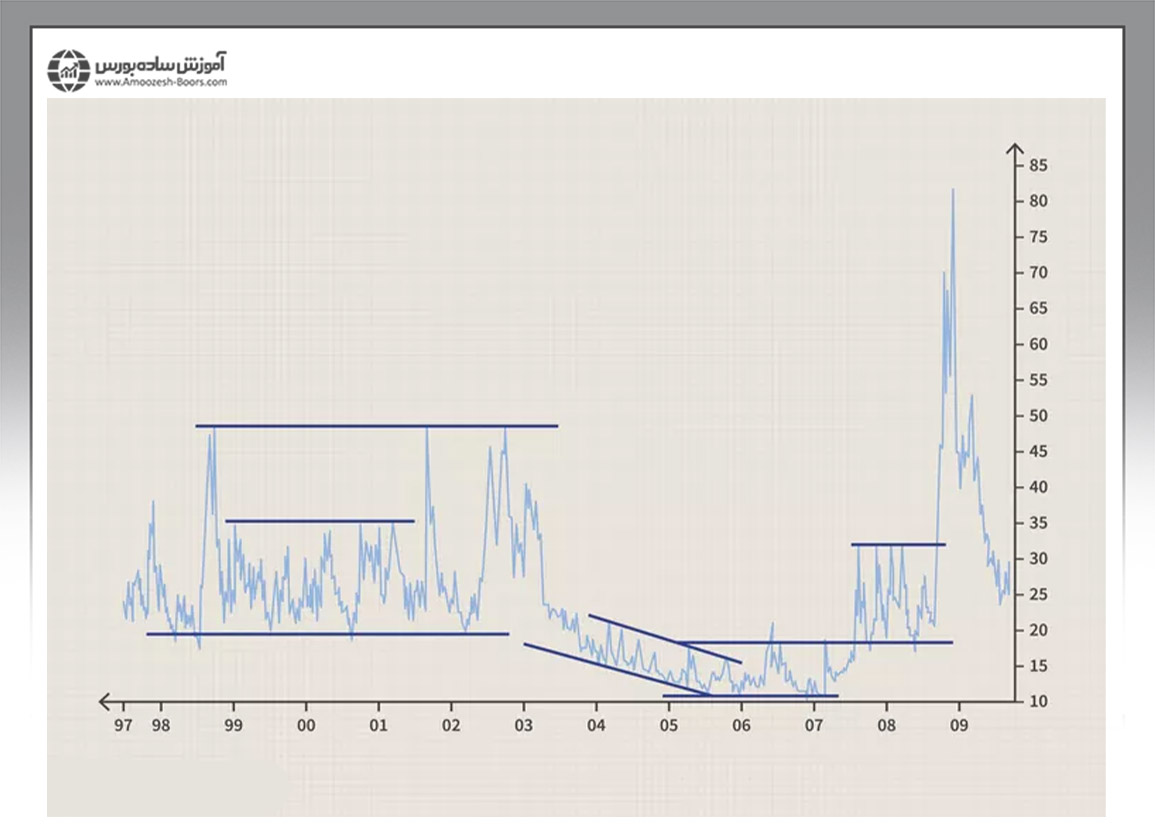Select the long resistance line near 48 level

click(x=376, y=426)
